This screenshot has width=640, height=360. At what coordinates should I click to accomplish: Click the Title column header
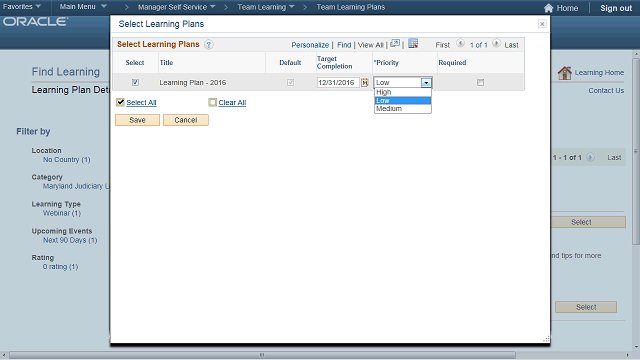click(x=167, y=62)
